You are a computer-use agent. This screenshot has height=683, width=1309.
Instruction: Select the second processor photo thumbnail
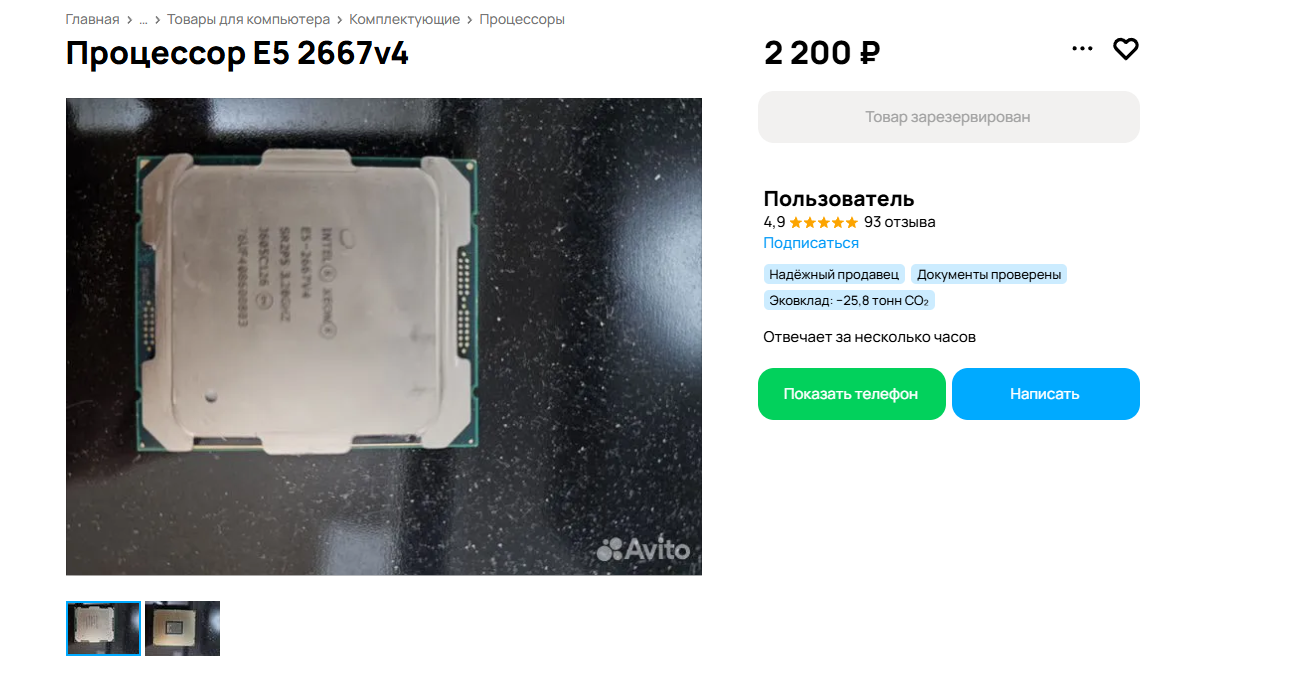(182, 628)
